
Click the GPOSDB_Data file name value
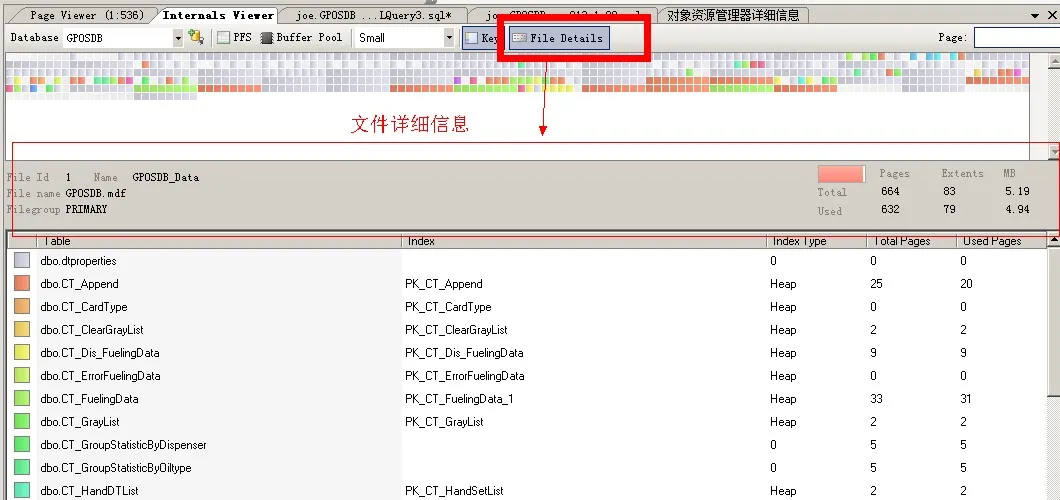[x=166, y=177]
